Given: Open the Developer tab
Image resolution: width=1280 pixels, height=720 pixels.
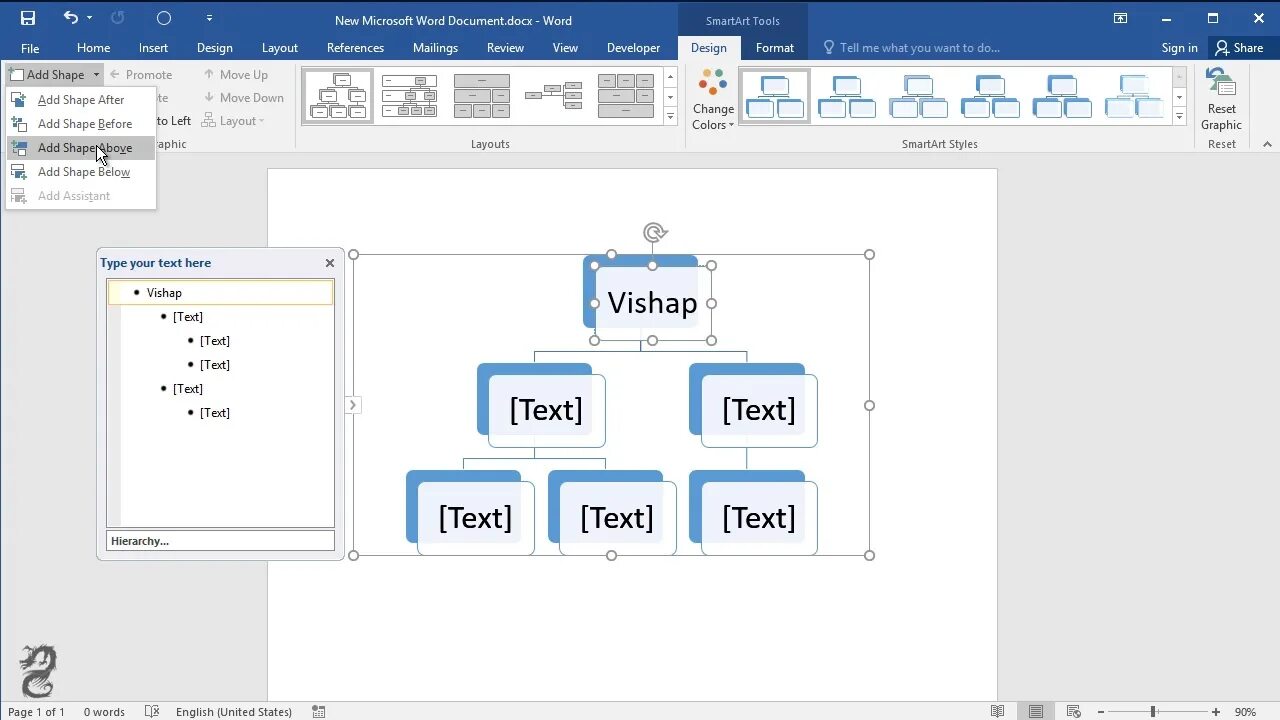Looking at the screenshot, I should tap(633, 48).
